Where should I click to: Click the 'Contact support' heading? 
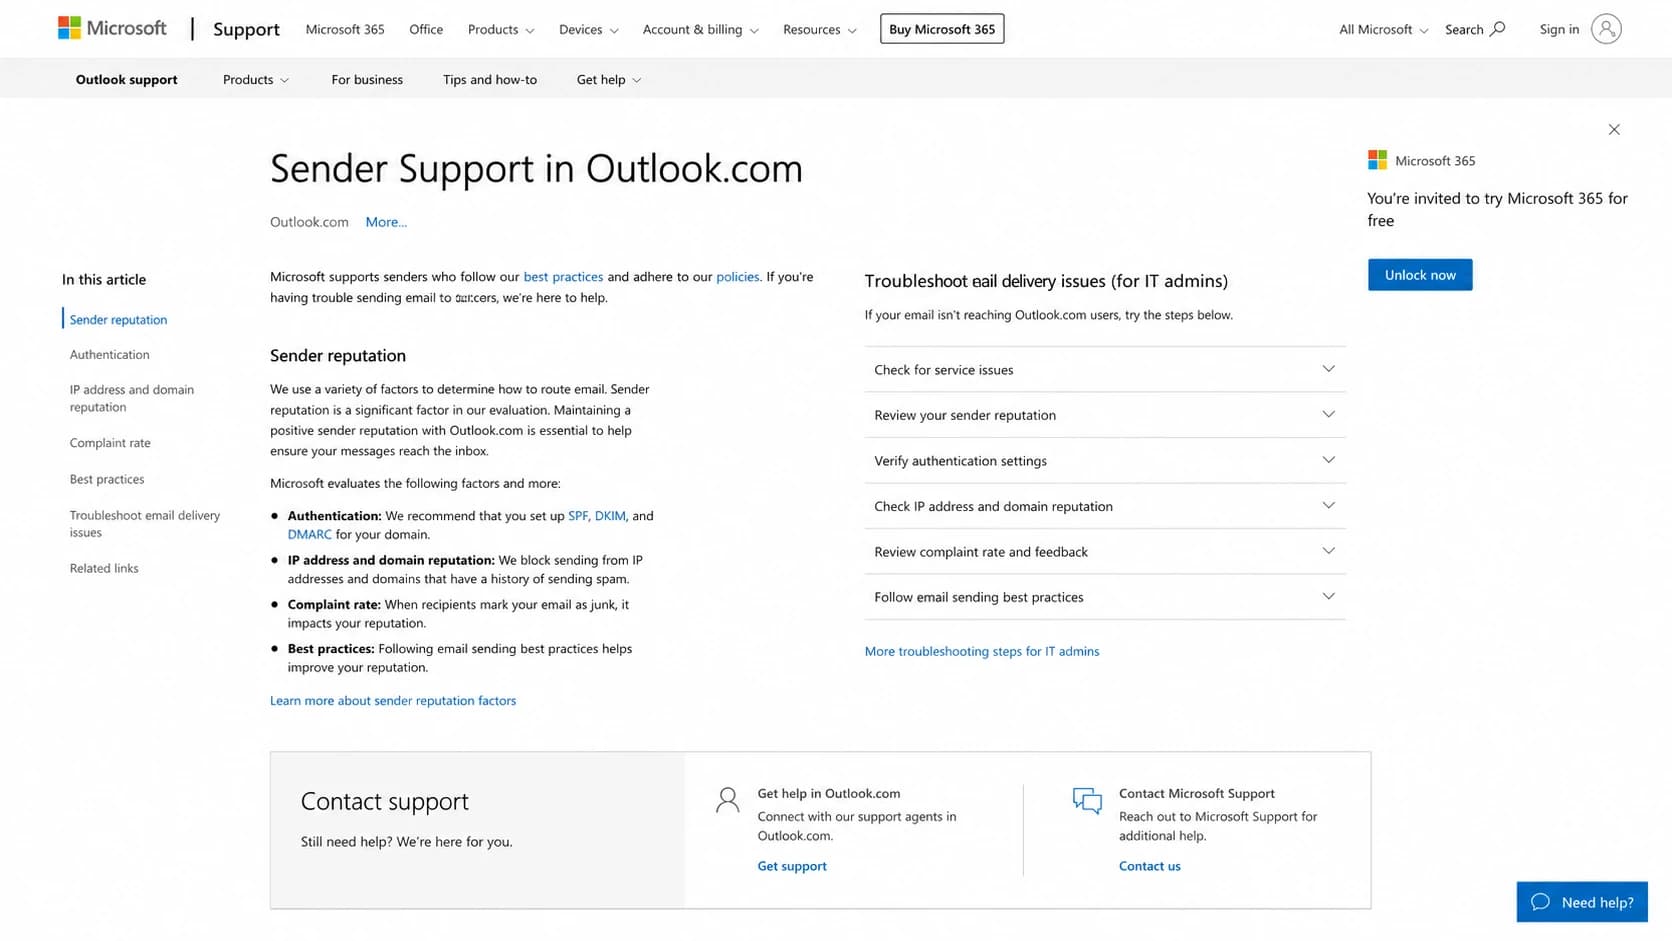[385, 801]
